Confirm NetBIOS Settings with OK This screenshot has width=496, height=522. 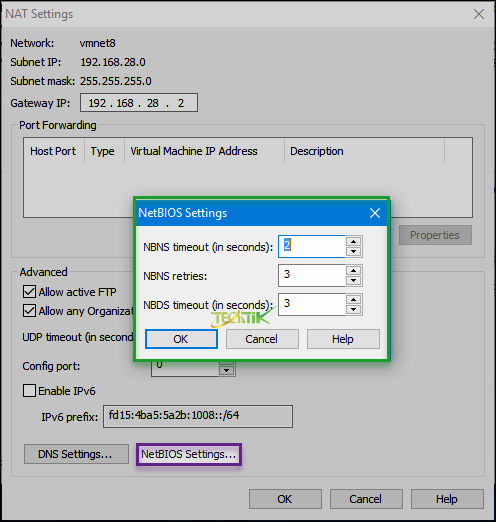(x=181, y=339)
